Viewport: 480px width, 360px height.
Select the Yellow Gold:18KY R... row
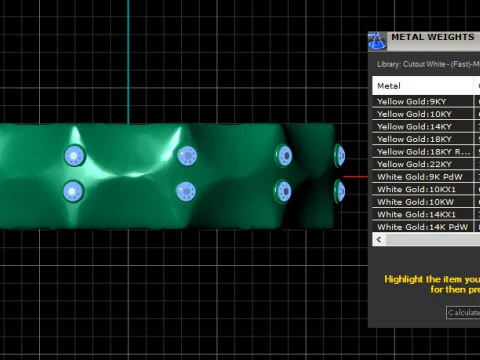[426, 152]
